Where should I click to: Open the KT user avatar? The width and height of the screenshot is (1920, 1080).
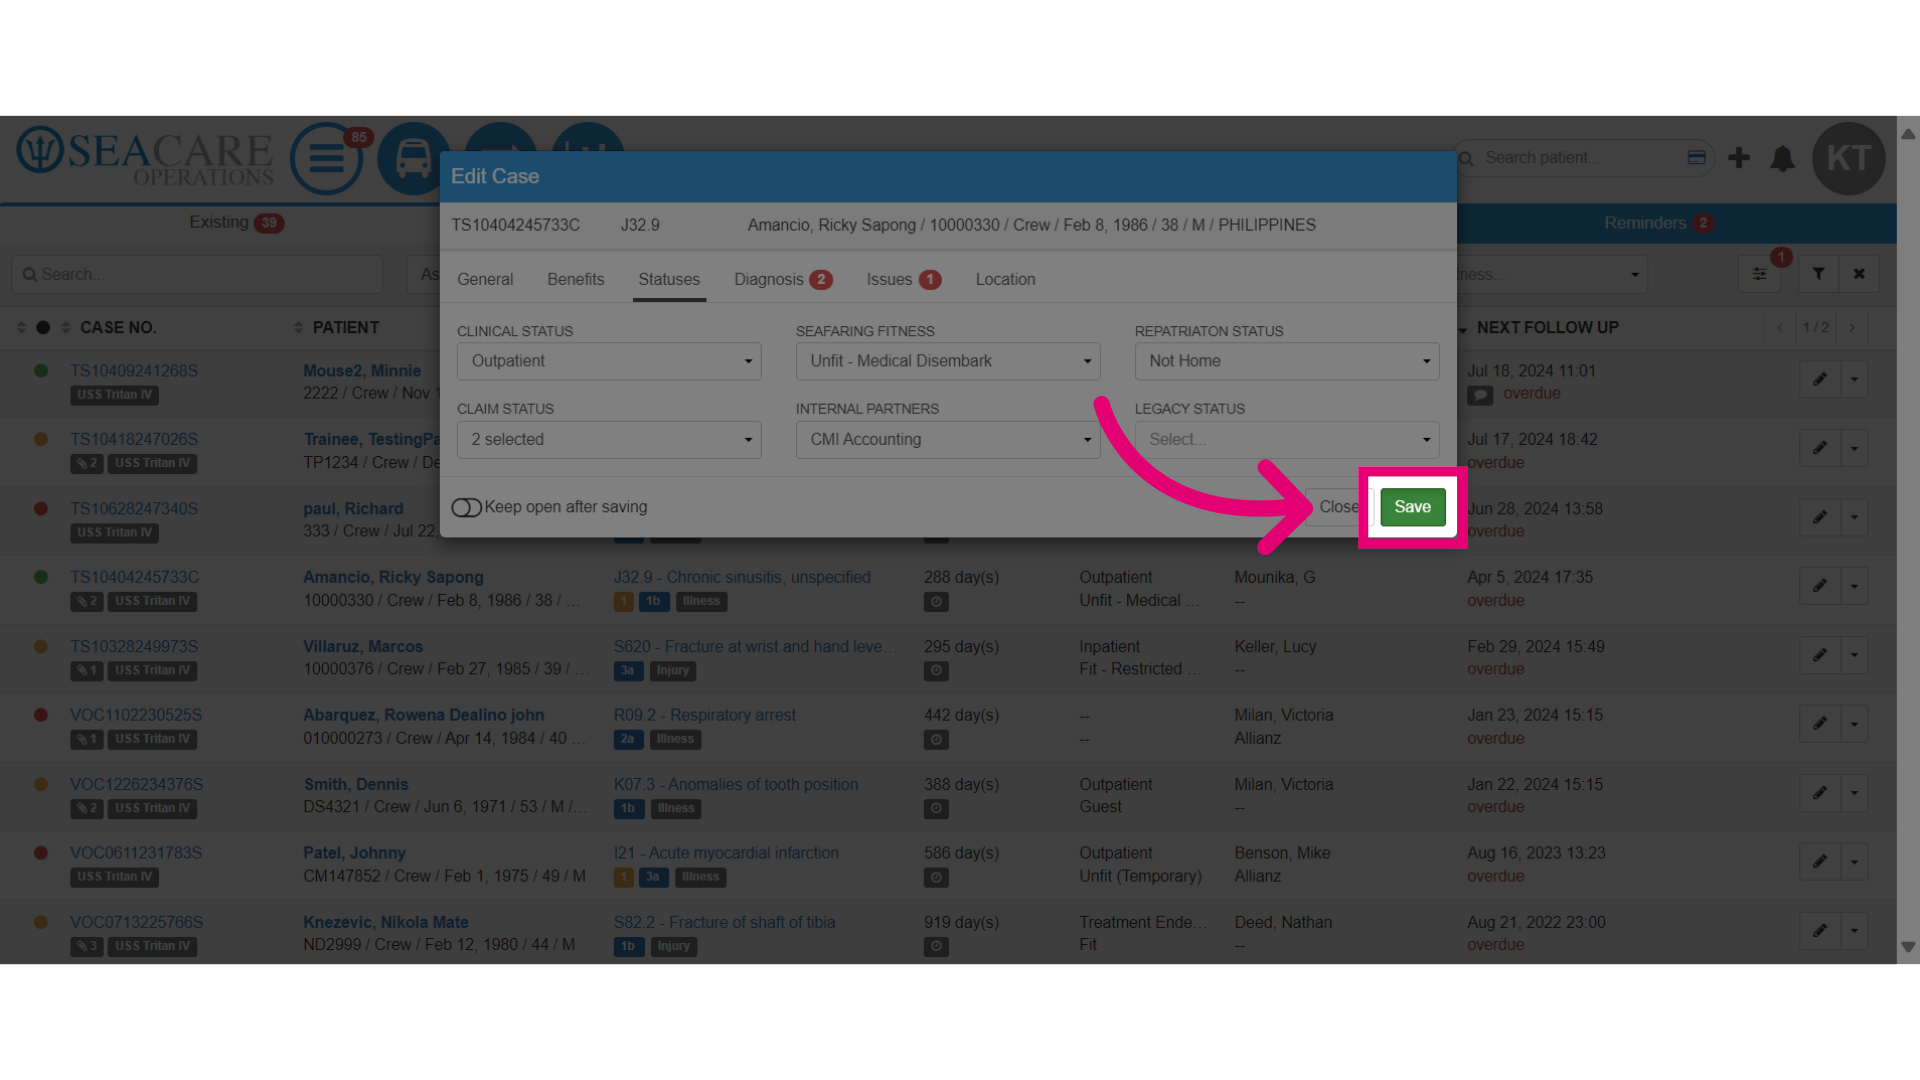pyautogui.click(x=1848, y=158)
